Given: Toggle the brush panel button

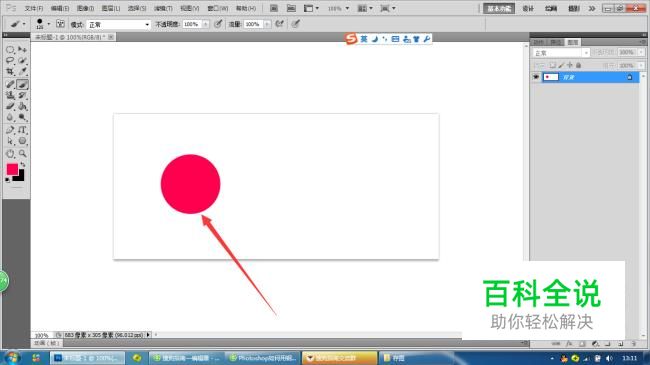Looking at the screenshot, I should 60,24.
